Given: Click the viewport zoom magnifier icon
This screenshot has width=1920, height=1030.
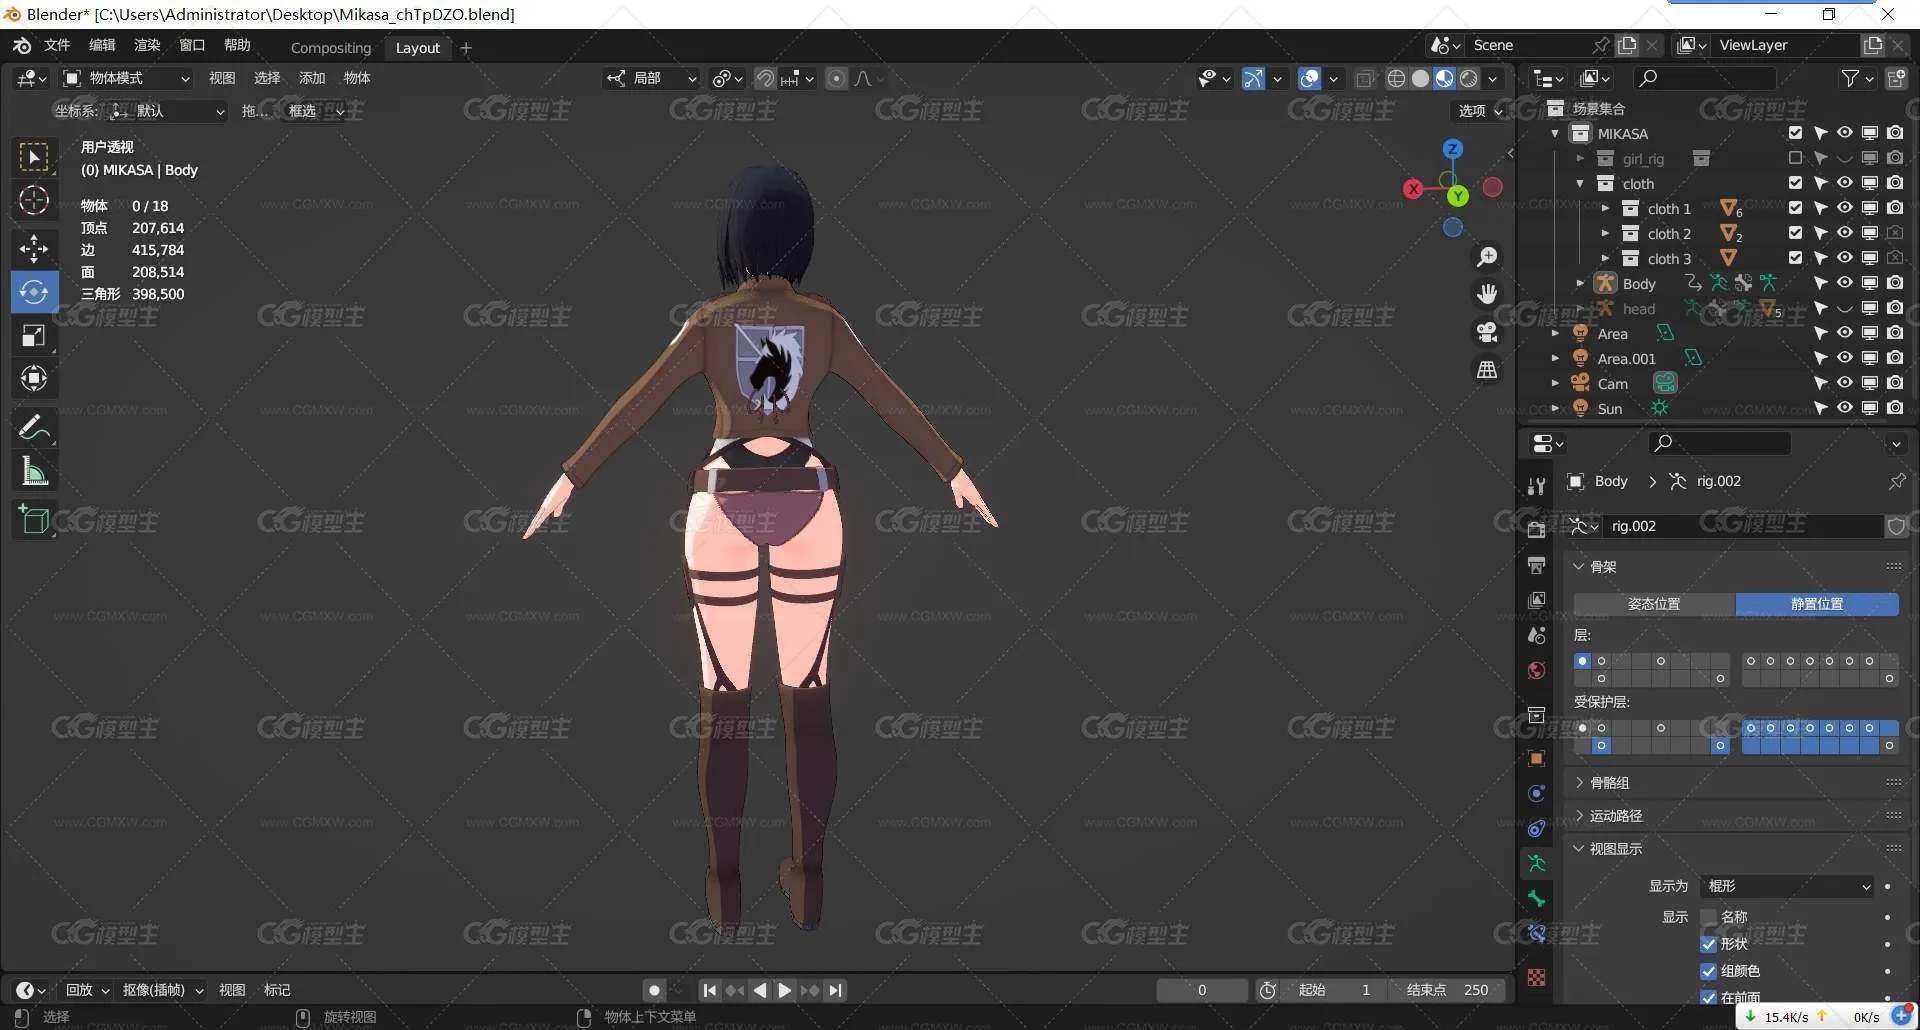Looking at the screenshot, I should pyautogui.click(x=1488, y=257).
